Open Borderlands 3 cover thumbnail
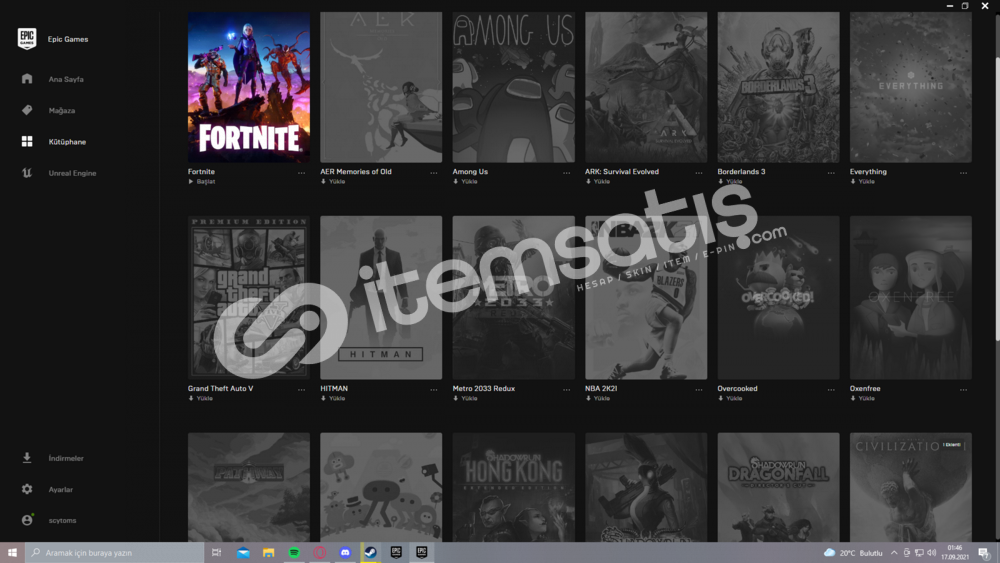The image size is (1000, 563). [x=778, y=87]
